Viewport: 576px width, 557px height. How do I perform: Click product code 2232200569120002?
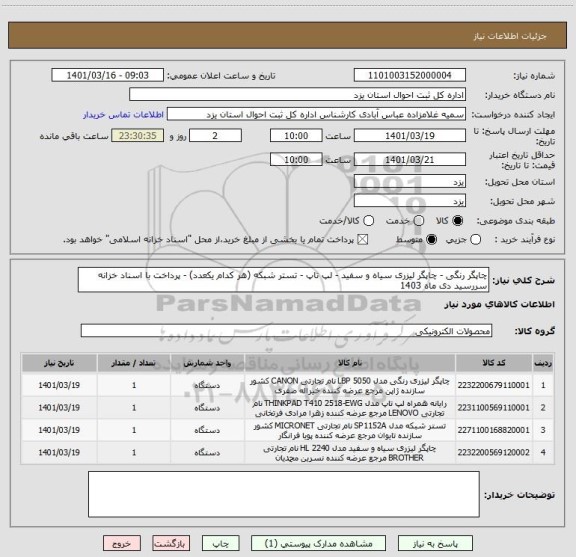click(x=494, y=453)
